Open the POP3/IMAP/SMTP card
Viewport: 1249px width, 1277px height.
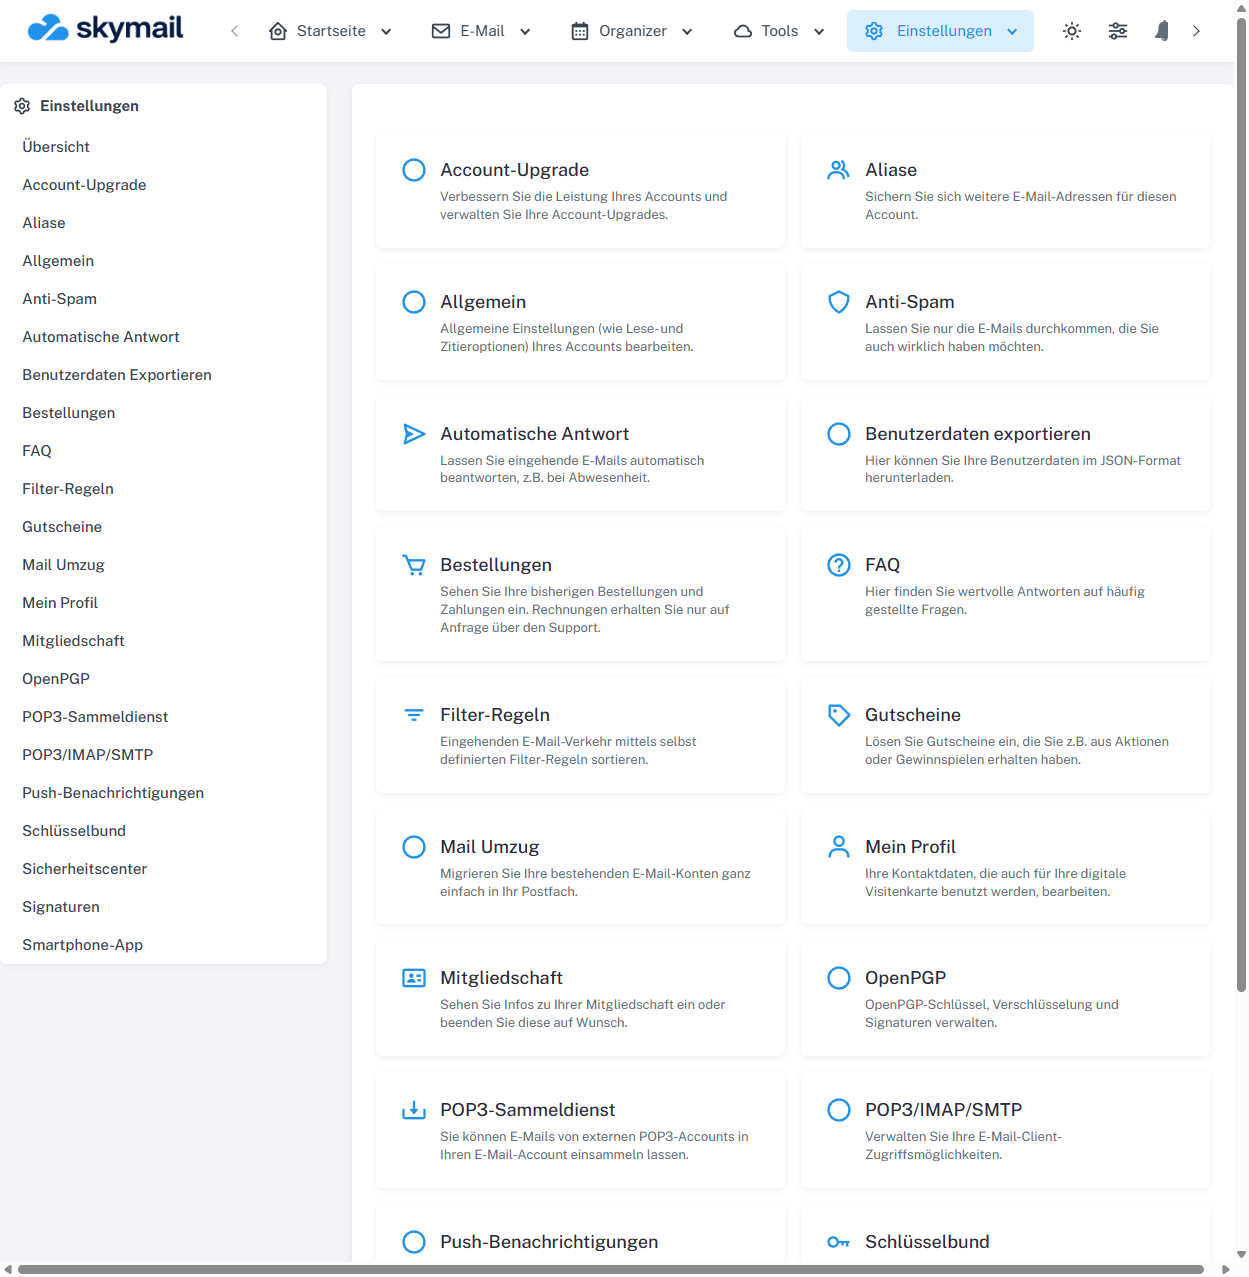pos(1005,1130)
